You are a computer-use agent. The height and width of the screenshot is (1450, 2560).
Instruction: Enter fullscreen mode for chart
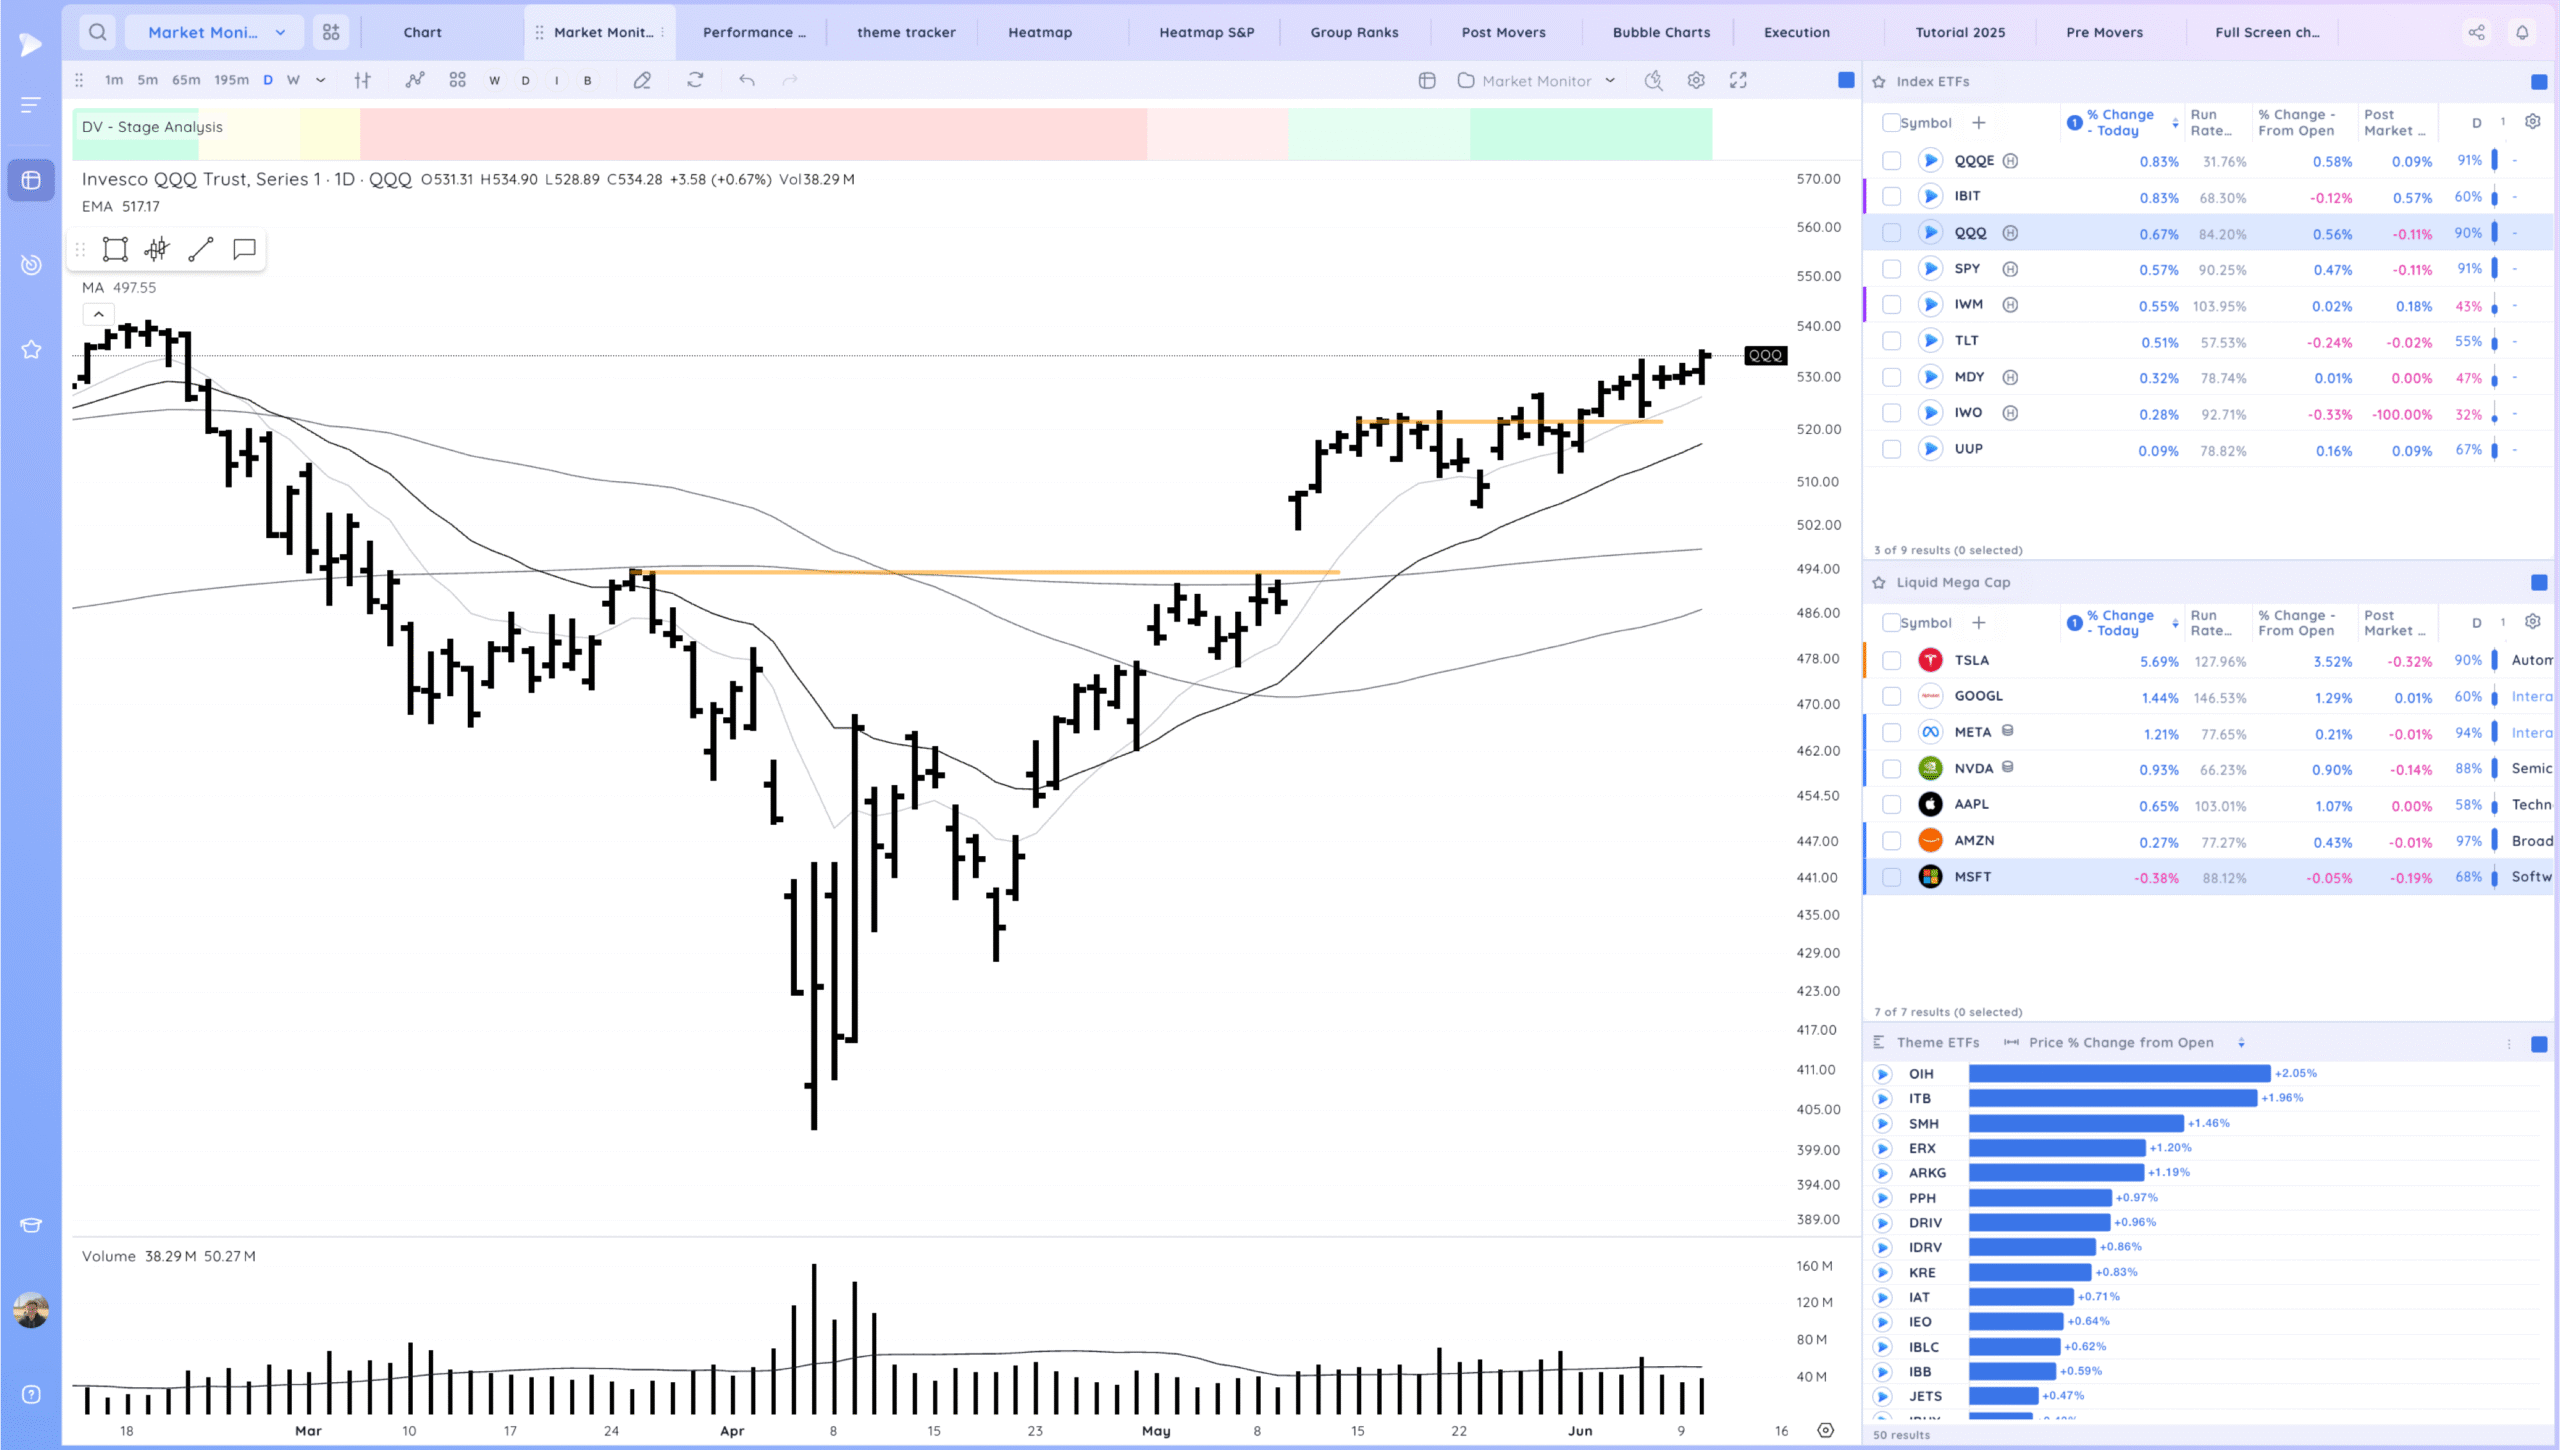pyautogui.click(x=1738, y=80)
